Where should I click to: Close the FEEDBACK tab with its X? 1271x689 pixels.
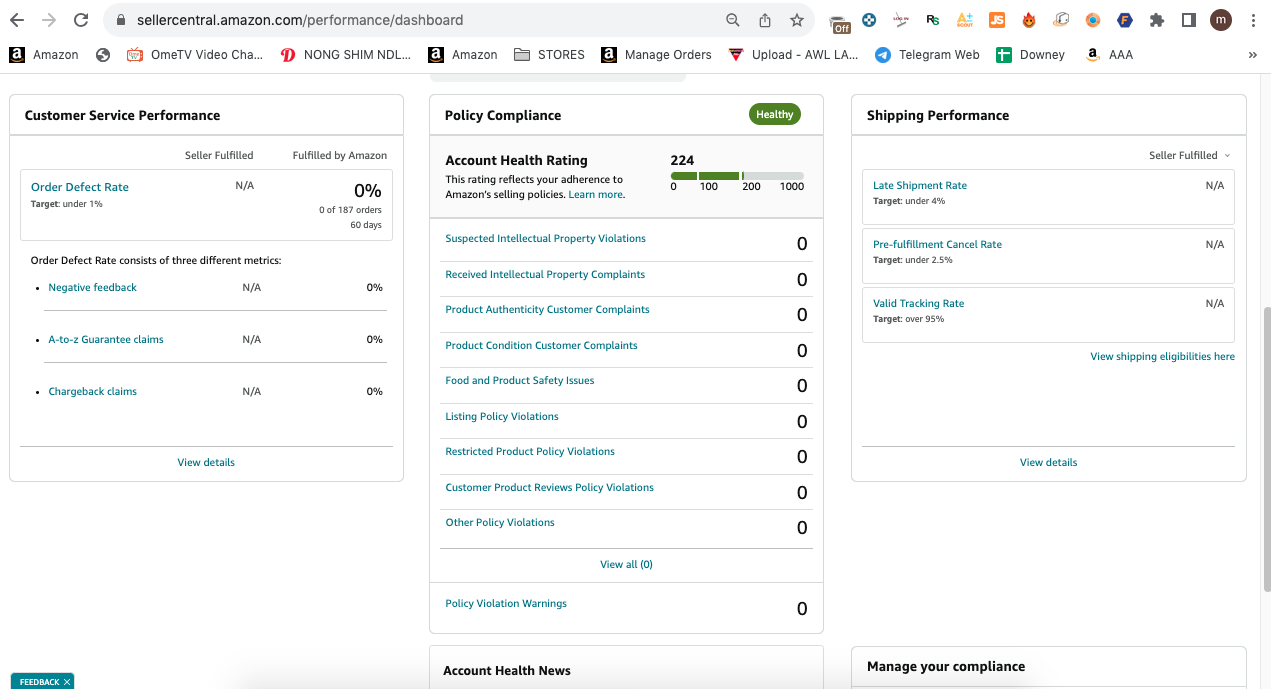(67, 682)
